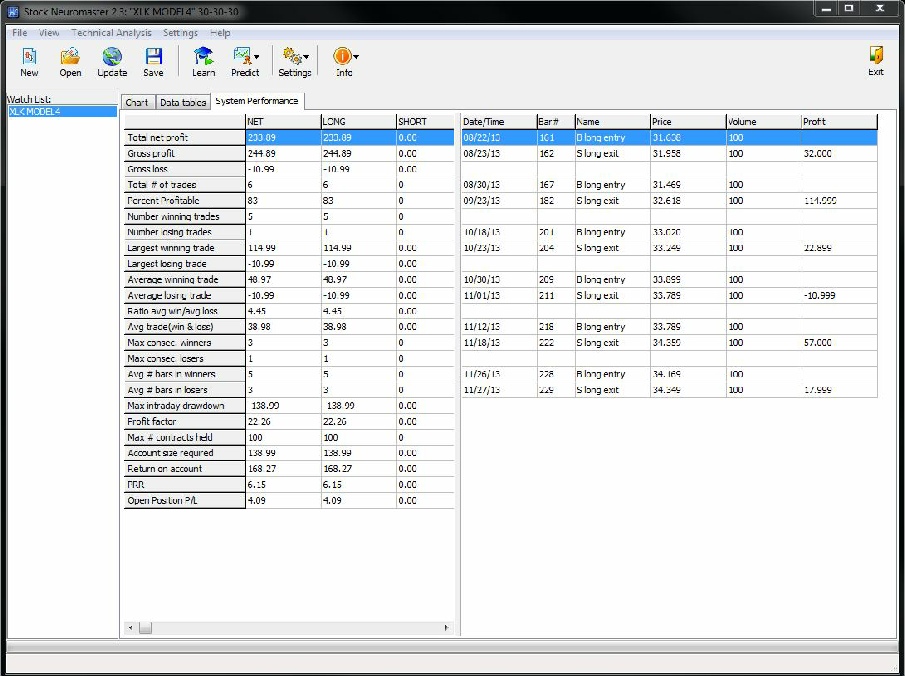Click the NET column header
The height and width of the screenshot is (676, 905).
click(283, 122)
